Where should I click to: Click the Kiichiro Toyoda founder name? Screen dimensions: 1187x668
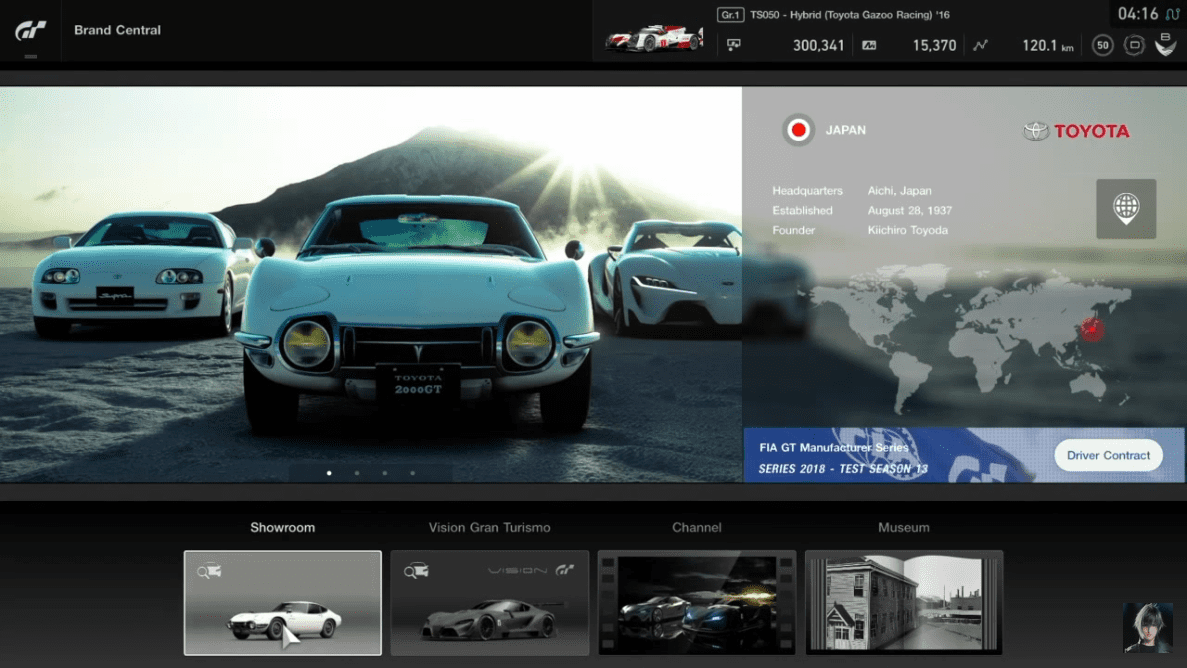[x=908, y=230]
